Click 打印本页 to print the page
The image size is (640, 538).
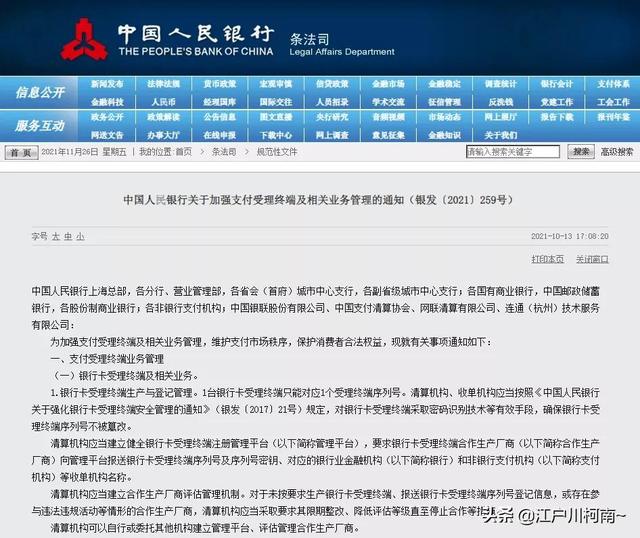[547, 259]
